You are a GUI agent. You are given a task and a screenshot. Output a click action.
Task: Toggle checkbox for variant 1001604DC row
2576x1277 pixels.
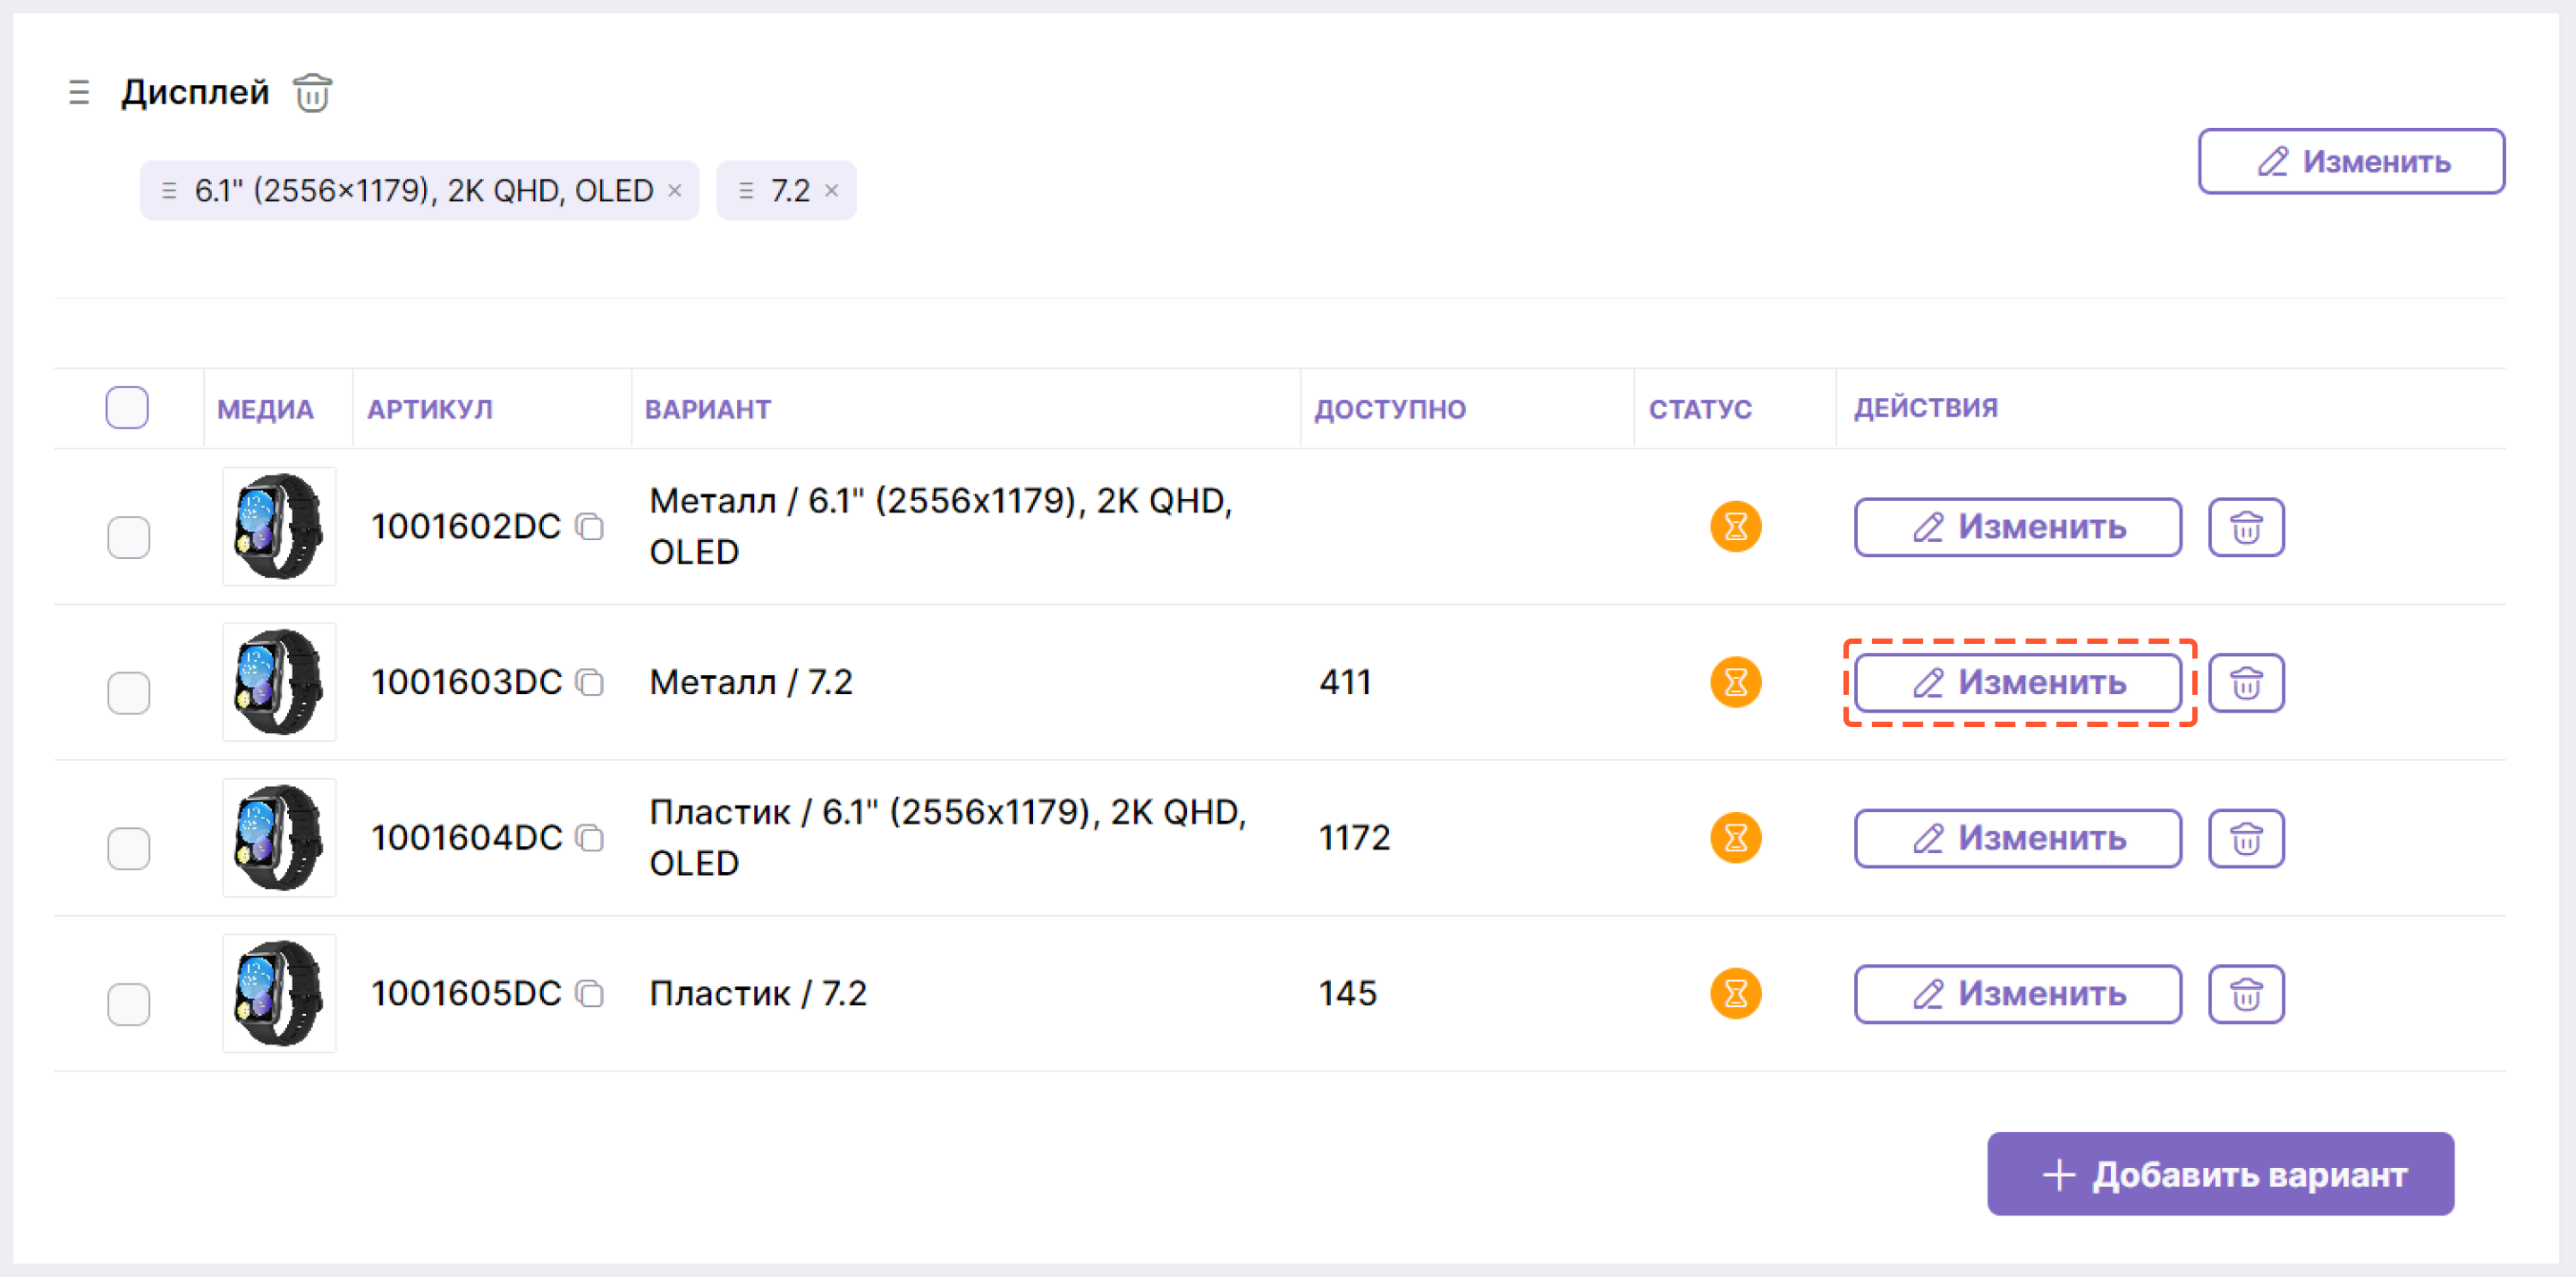point(128,838)
